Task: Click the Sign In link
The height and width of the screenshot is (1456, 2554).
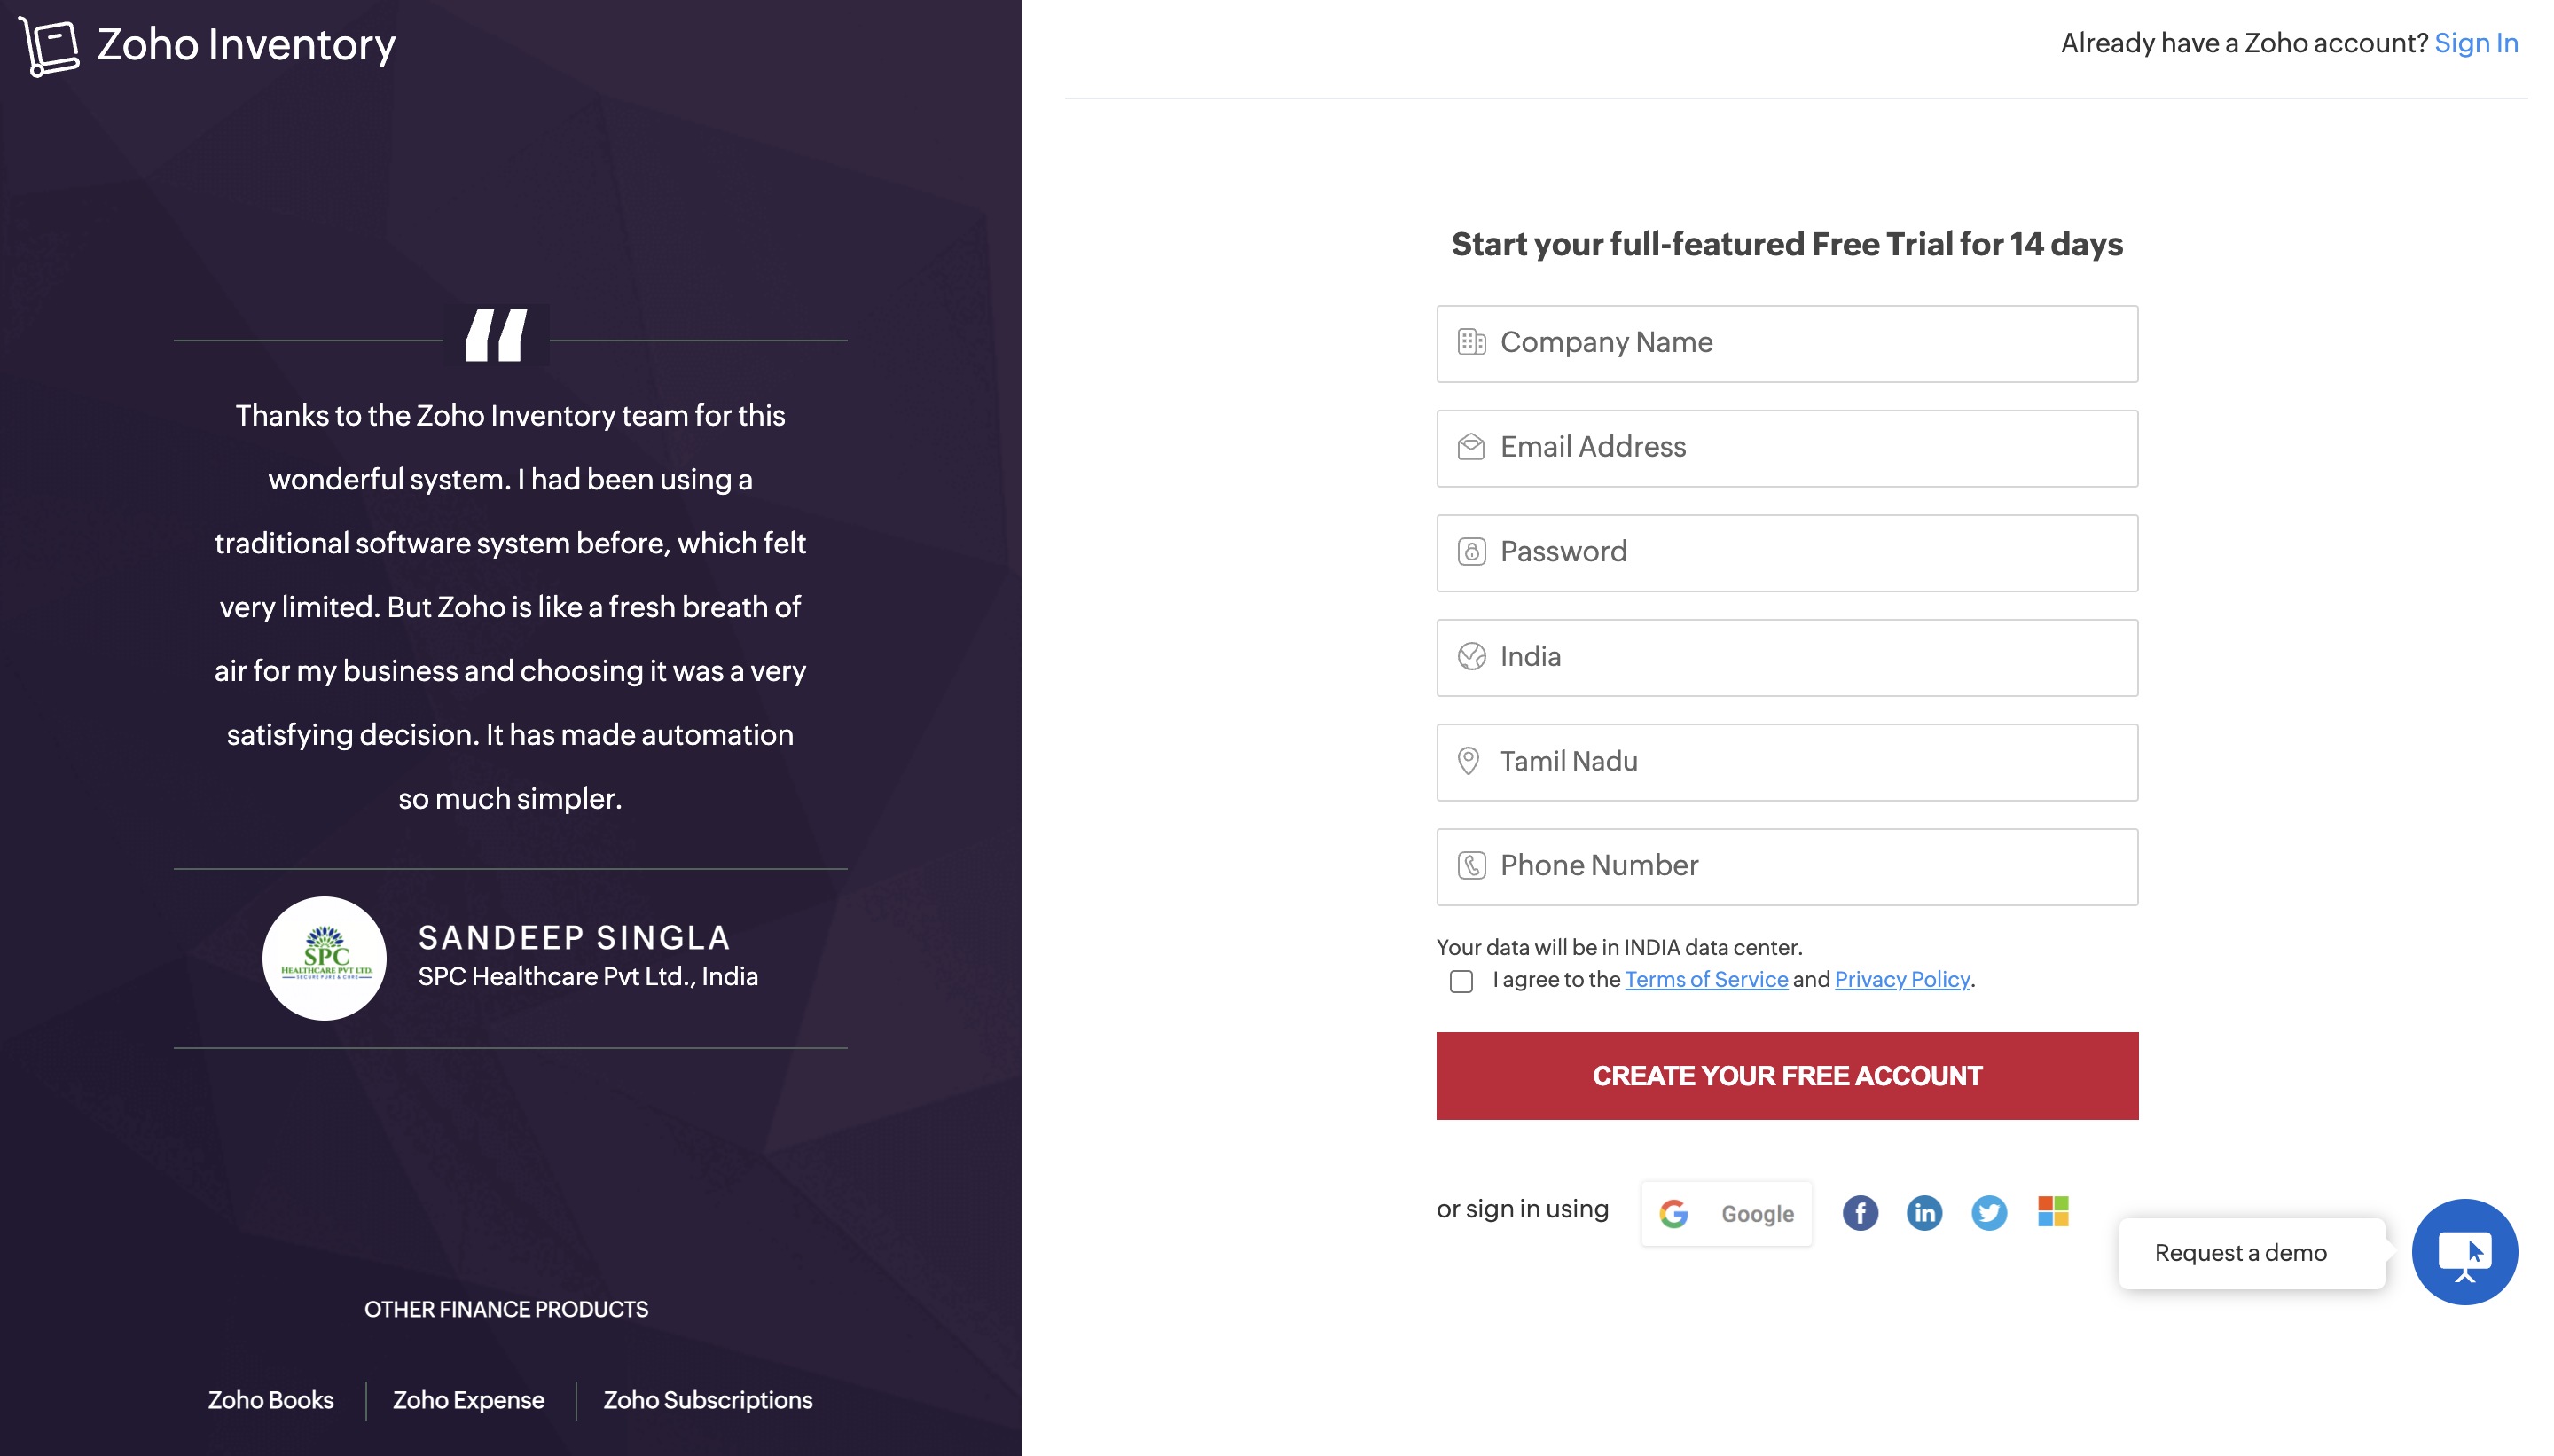Action: tap(2482, 43)
